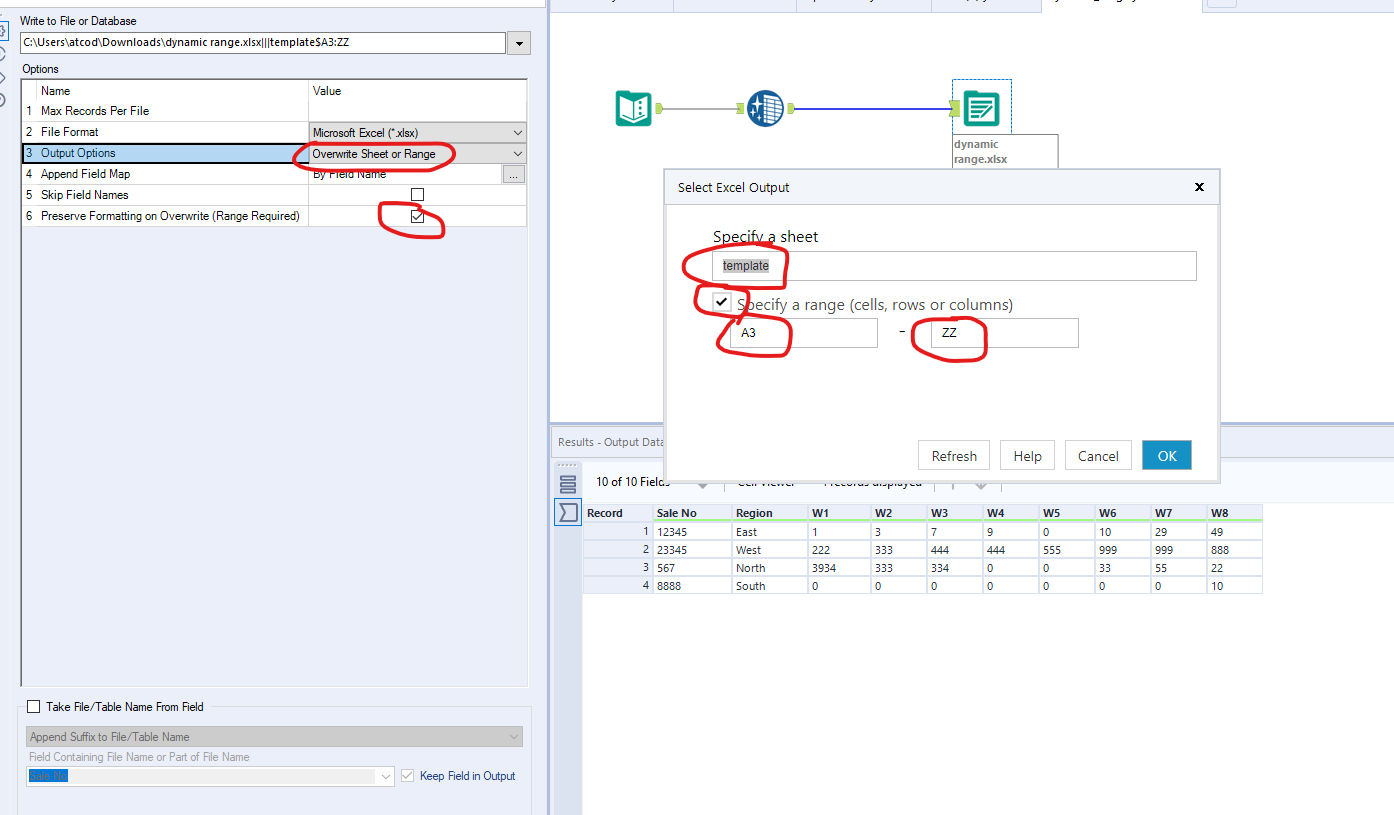
Task: Close the Select Excel Output dialog
Action: (x=1199, y=187)
